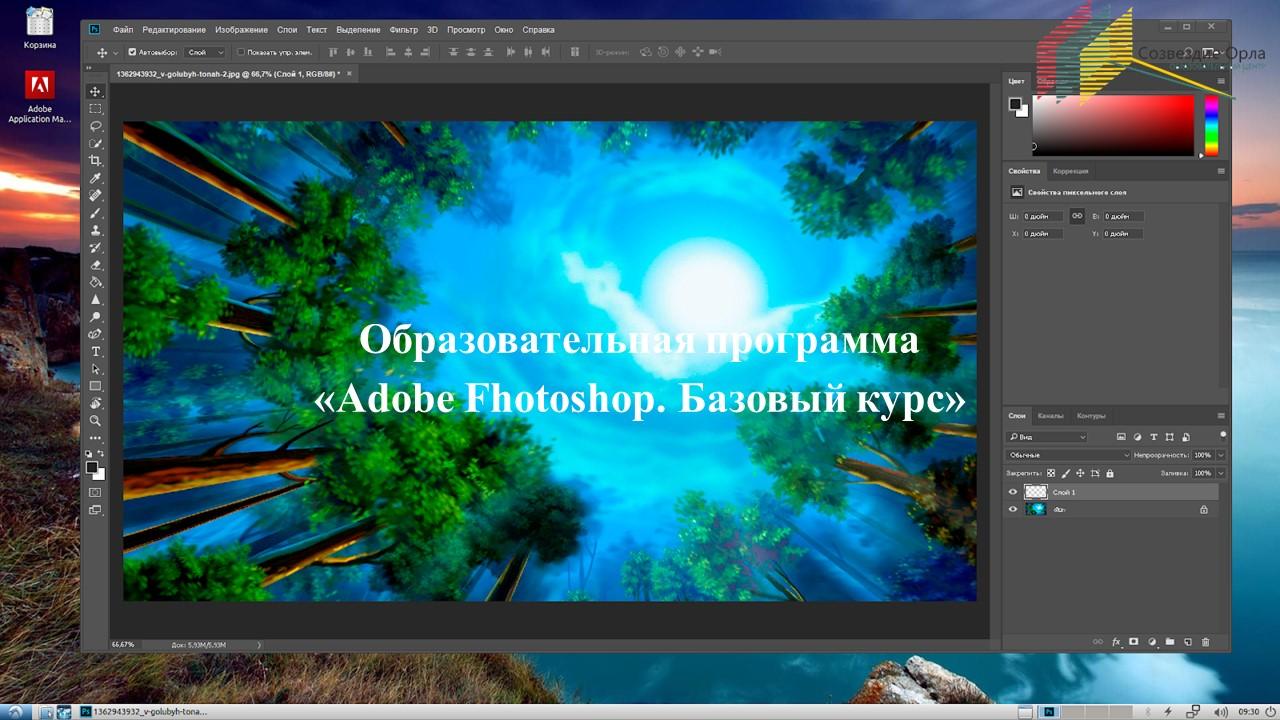Select the Quick Selection tool
Image resolution: width=1280 pixels, height=720 pixels.
click(x=96, y=143)
